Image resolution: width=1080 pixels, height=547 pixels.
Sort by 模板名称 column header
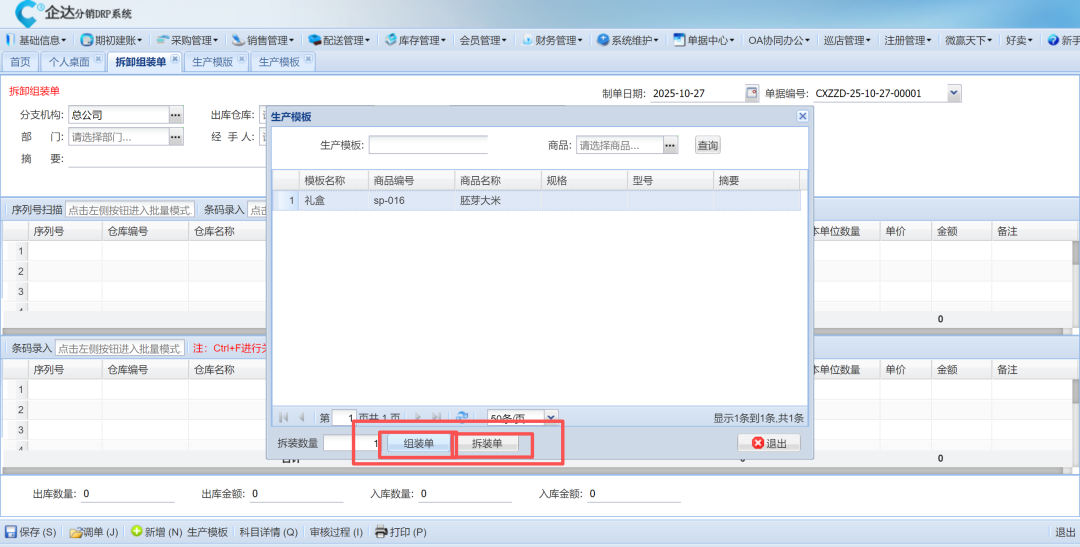333,180
